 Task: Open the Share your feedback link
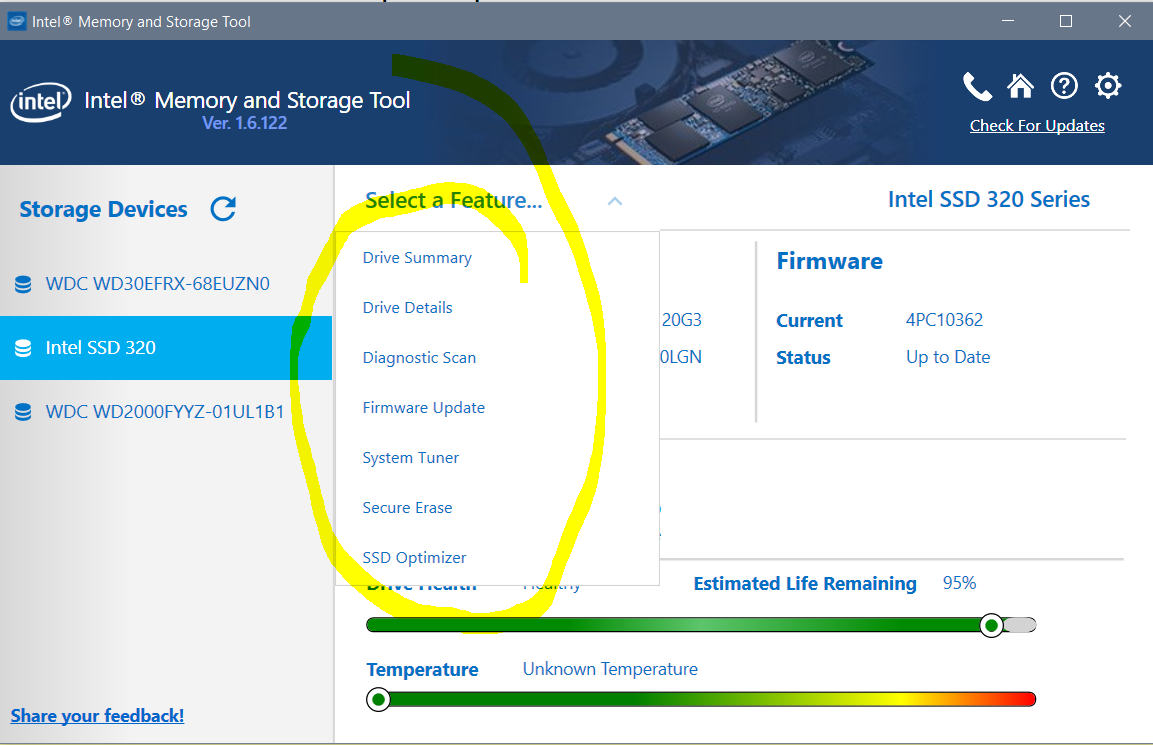[97, 716]
